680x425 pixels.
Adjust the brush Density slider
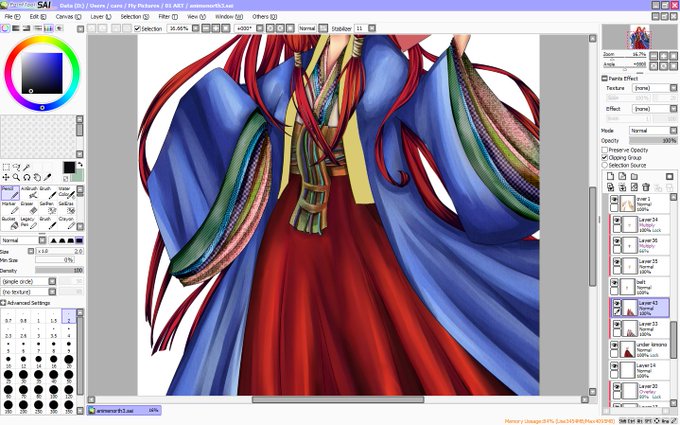click(x=59, y=270)
